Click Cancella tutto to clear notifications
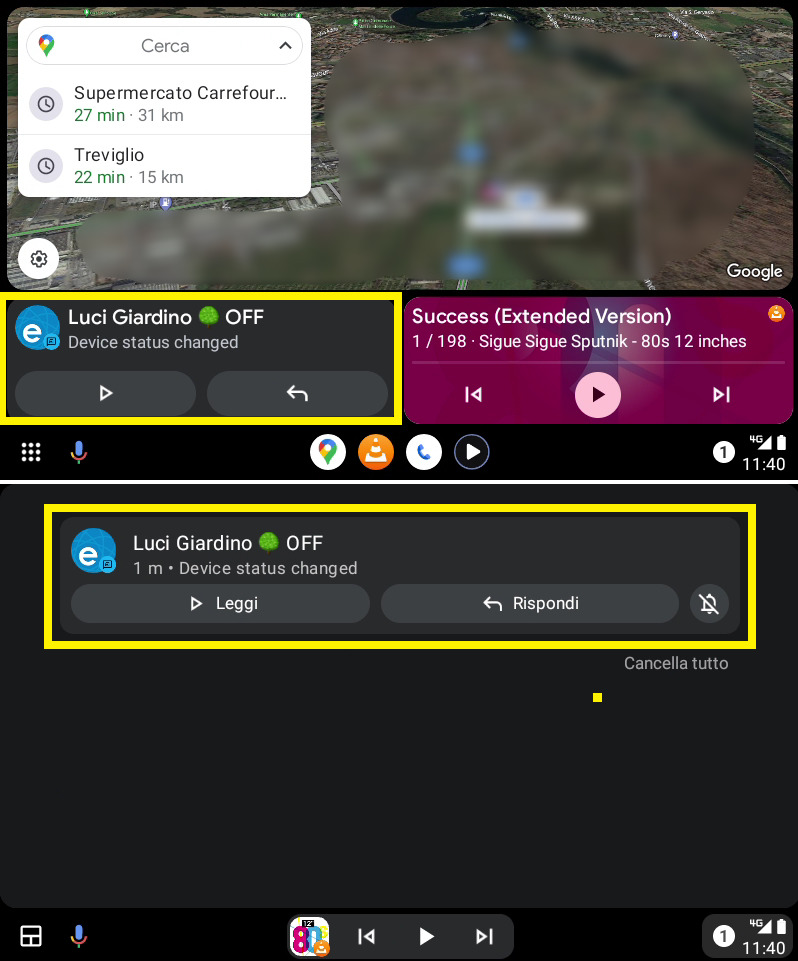The height and width of the screenshot is (961, 798). click(x=676, y=663)
